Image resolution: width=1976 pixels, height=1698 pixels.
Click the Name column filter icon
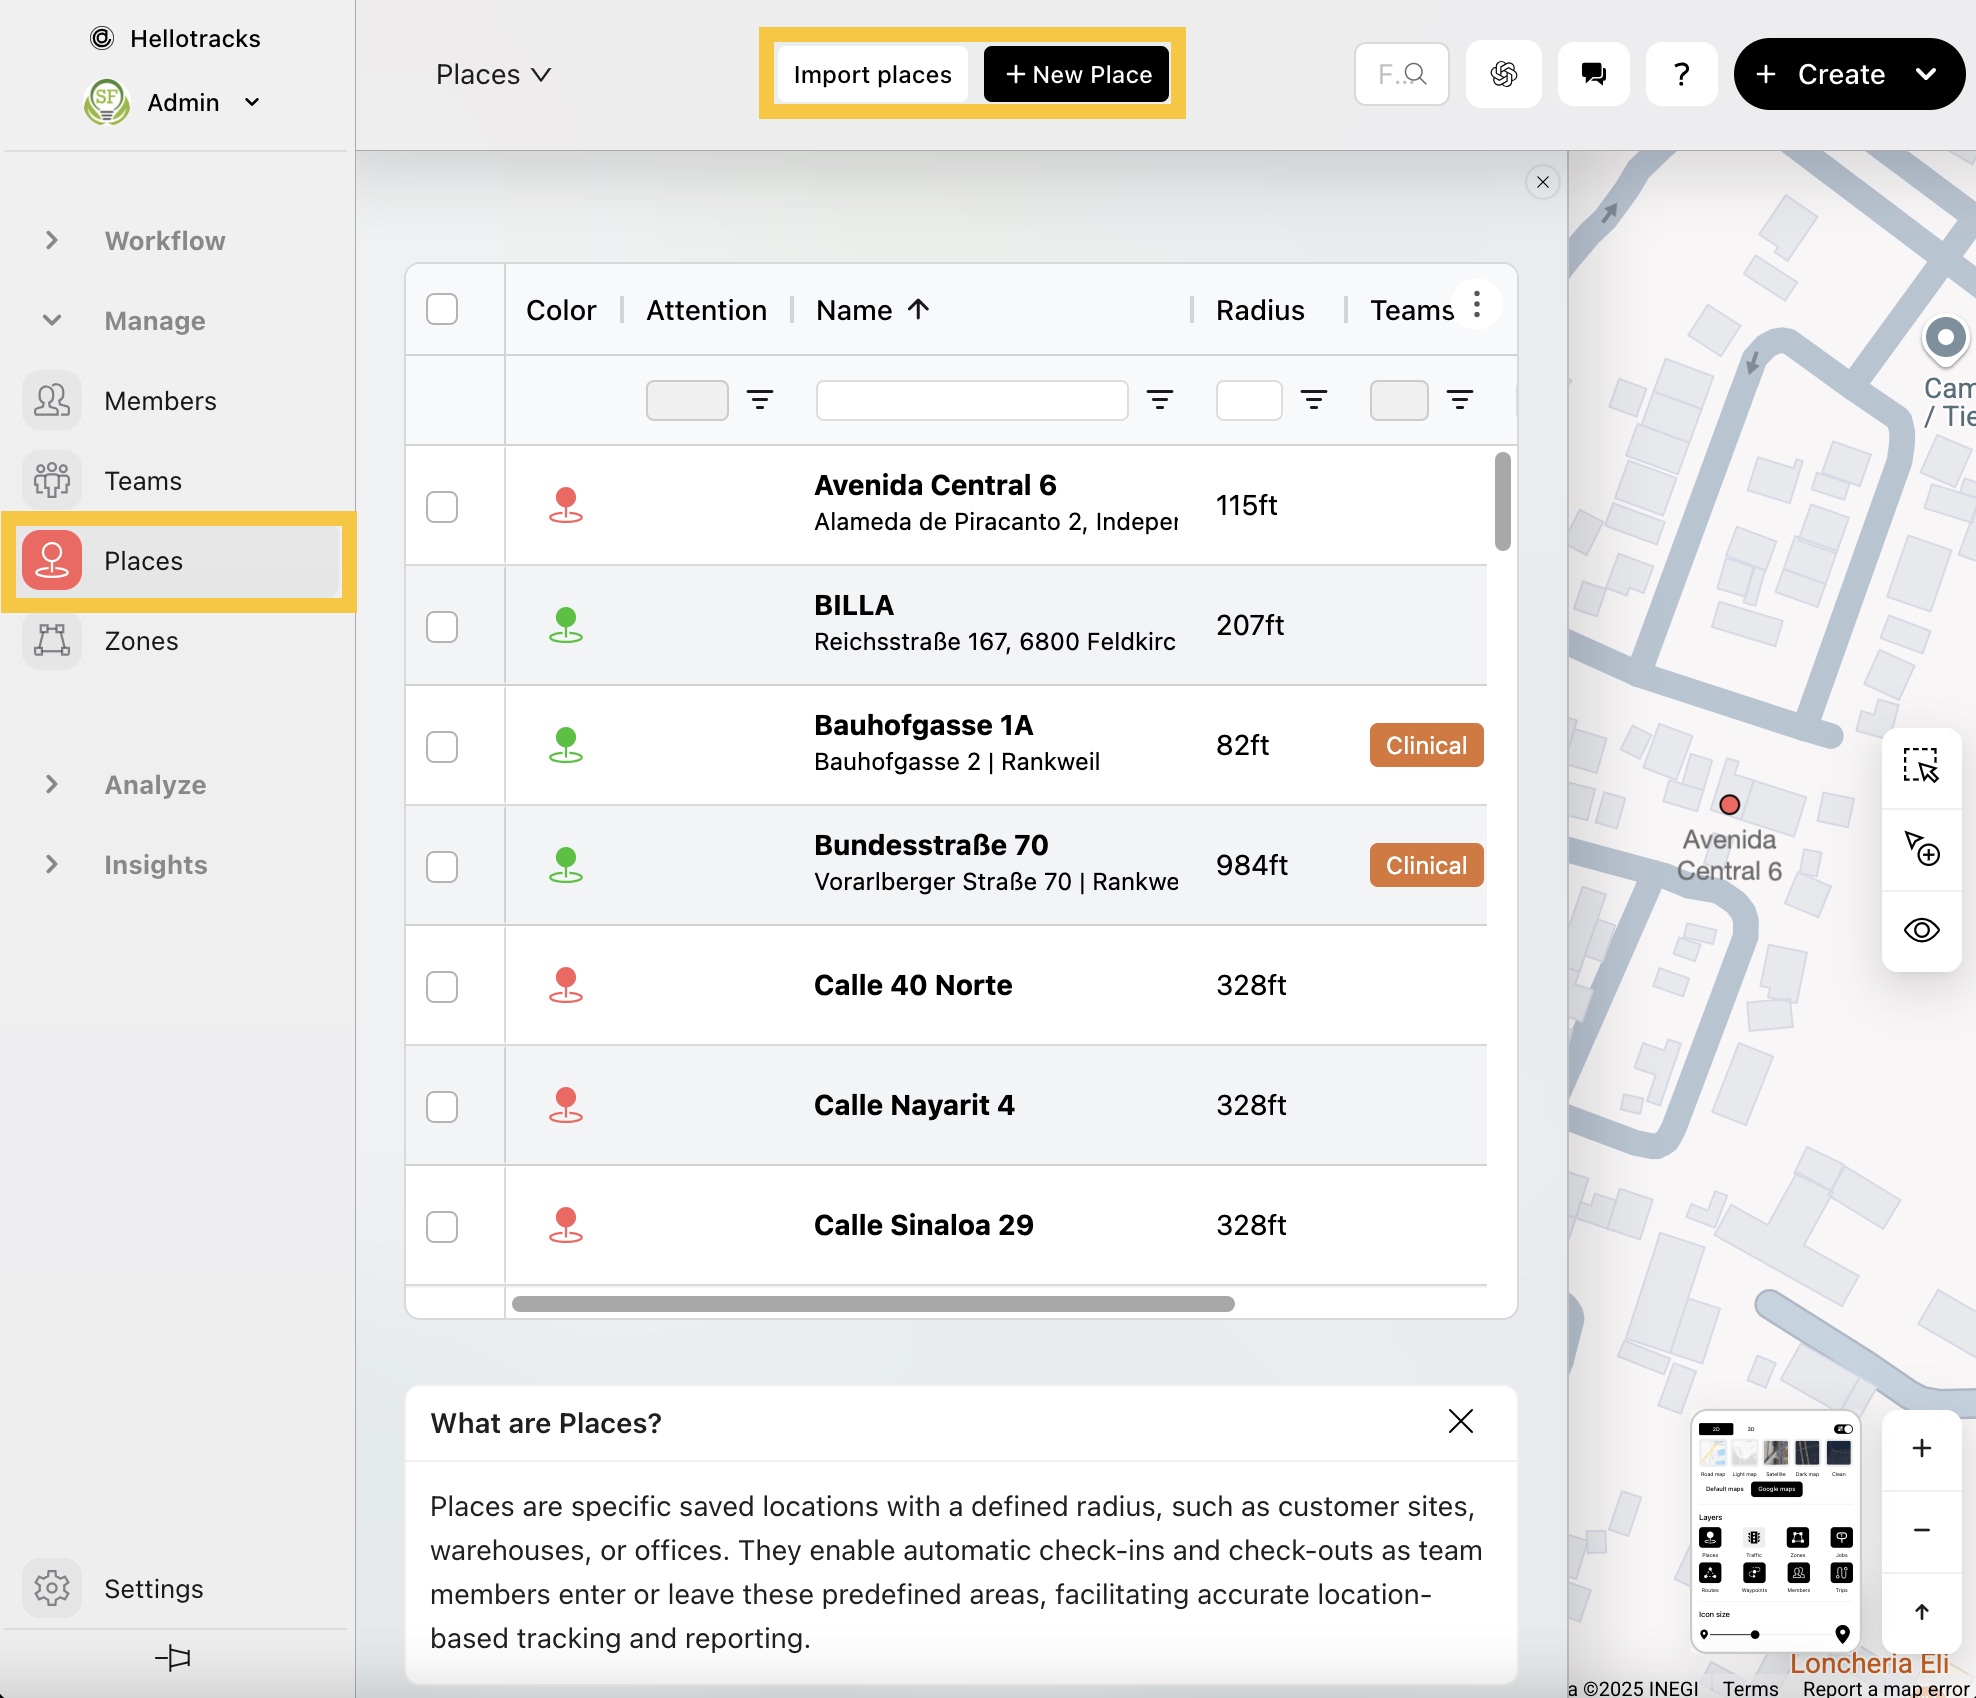pyautogui.click(x=1159, y=400)
